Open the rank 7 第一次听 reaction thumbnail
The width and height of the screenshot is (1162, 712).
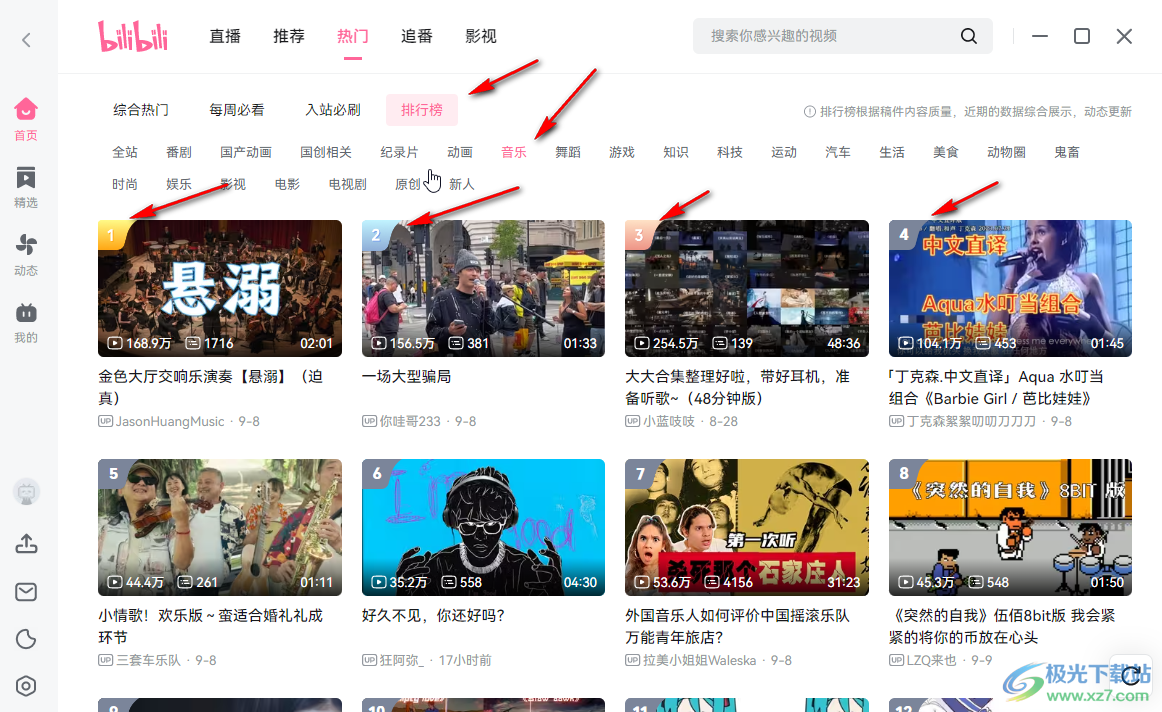[747, 528]
